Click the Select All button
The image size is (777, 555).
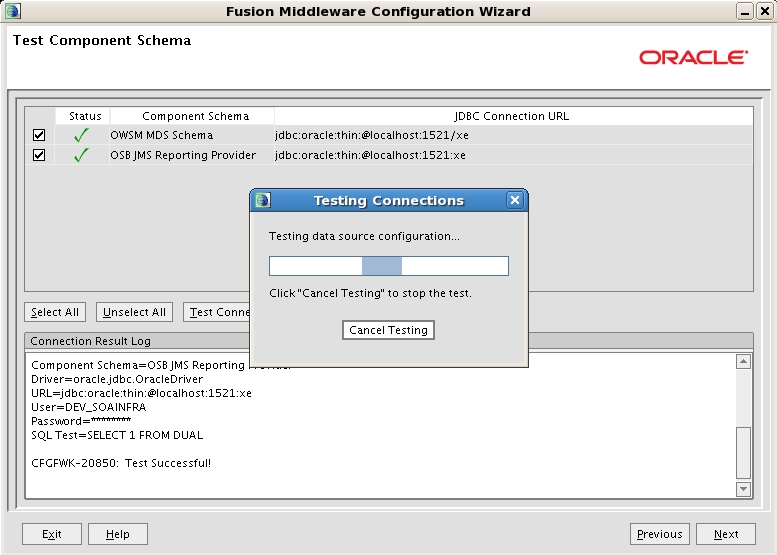(55, 312)
